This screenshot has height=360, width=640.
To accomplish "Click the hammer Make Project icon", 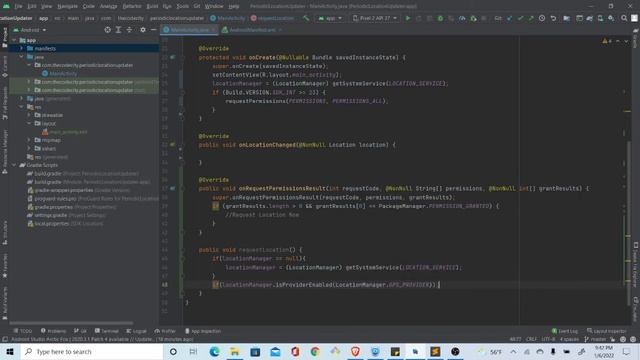I will 306,18.
